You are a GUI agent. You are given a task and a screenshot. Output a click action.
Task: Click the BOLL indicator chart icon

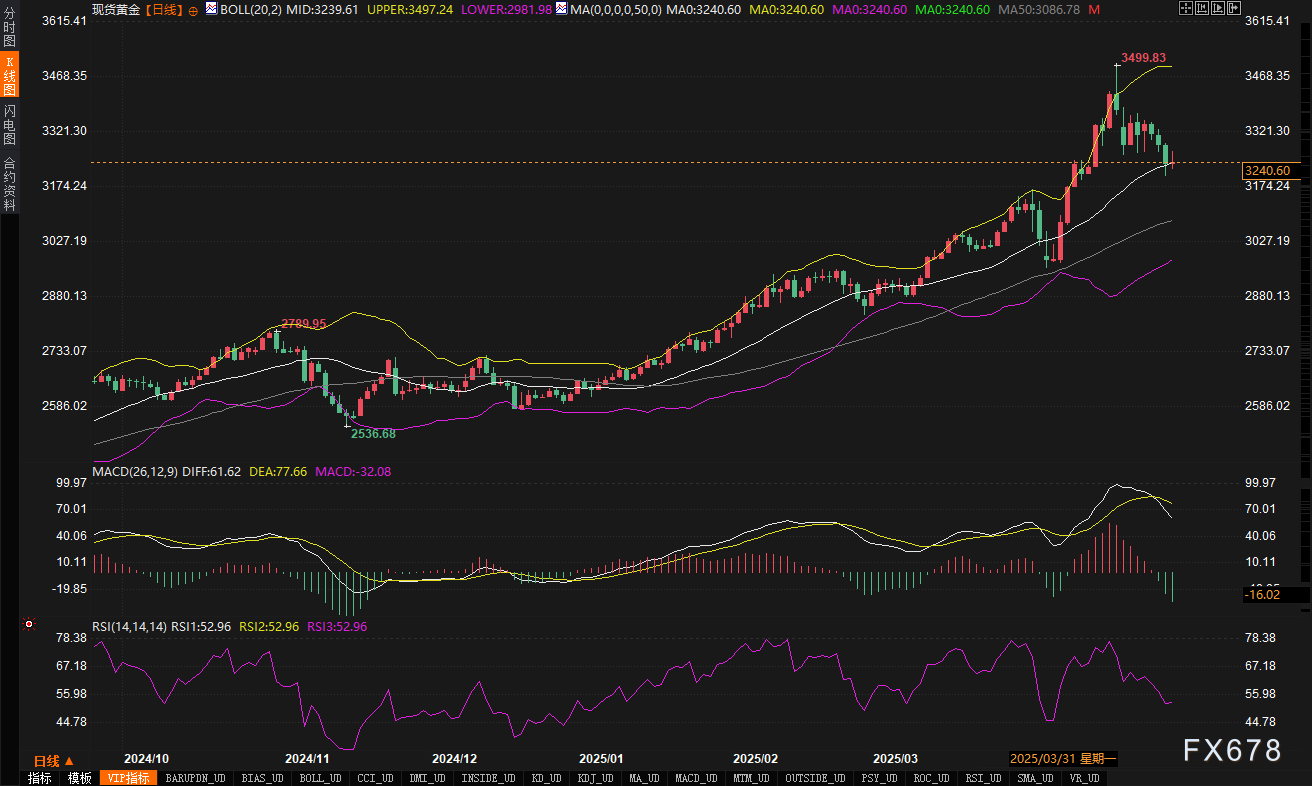tap(211, 9)
